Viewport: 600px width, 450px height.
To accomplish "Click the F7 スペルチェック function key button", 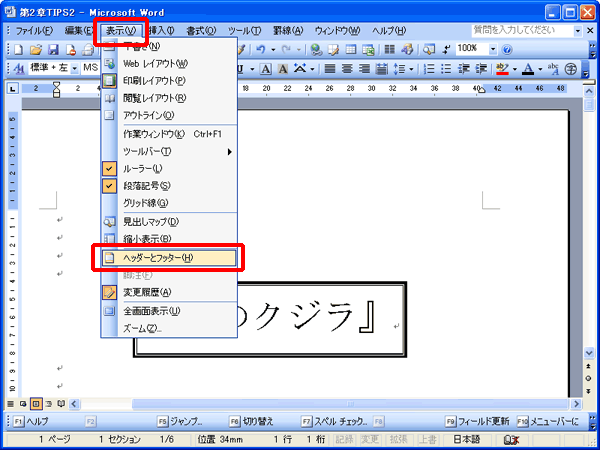I will [x=335, y=421].
